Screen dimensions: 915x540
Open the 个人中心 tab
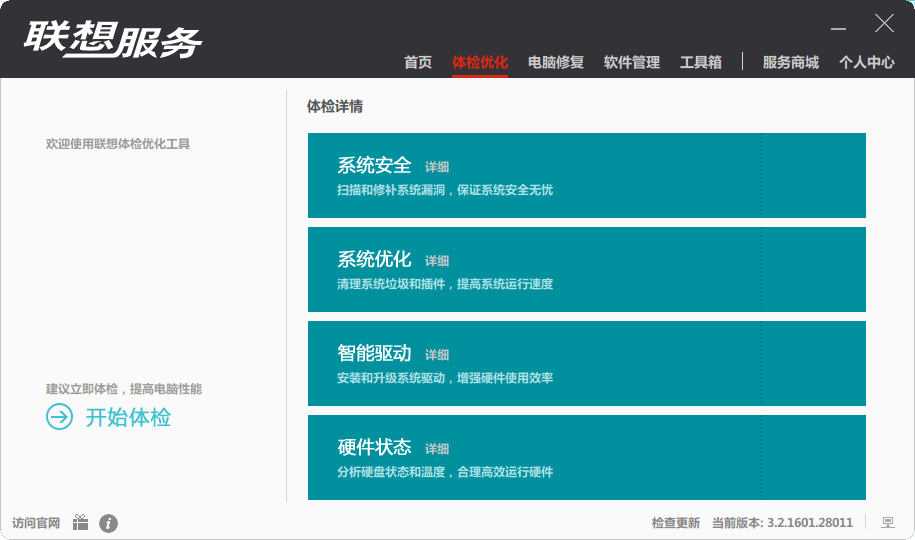coord(867,62)
